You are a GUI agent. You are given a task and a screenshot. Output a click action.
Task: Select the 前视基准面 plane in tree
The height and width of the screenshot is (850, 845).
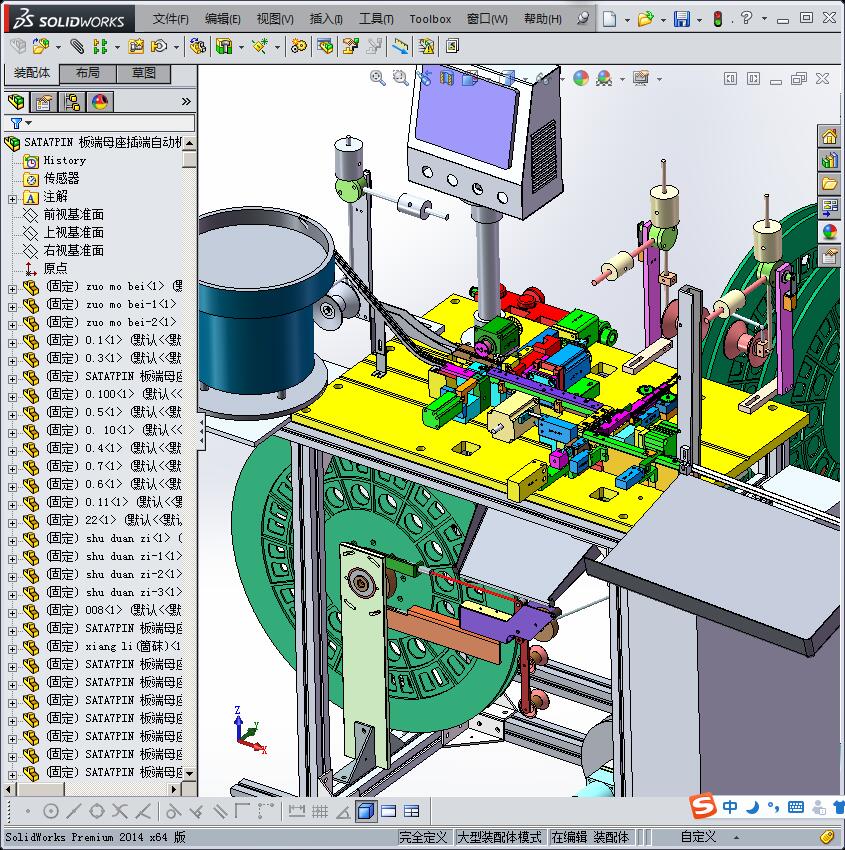click(73, 215)
